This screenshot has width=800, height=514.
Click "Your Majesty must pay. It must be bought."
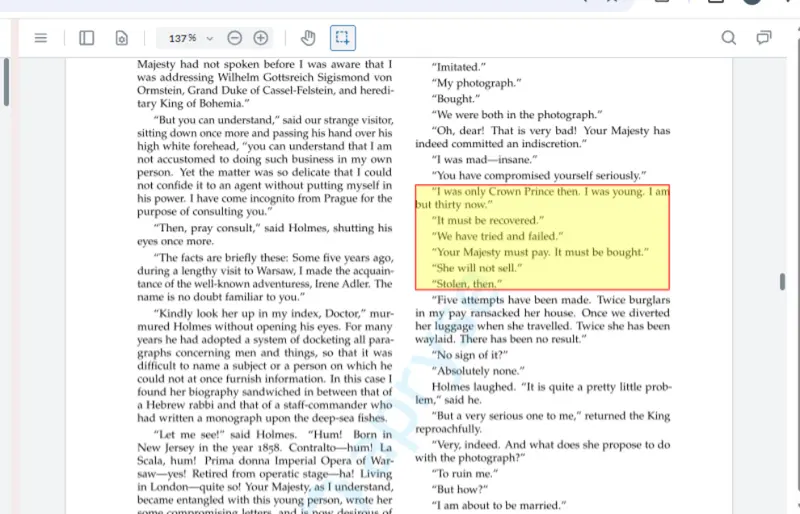pyautogui.click(x=540, y=252)
